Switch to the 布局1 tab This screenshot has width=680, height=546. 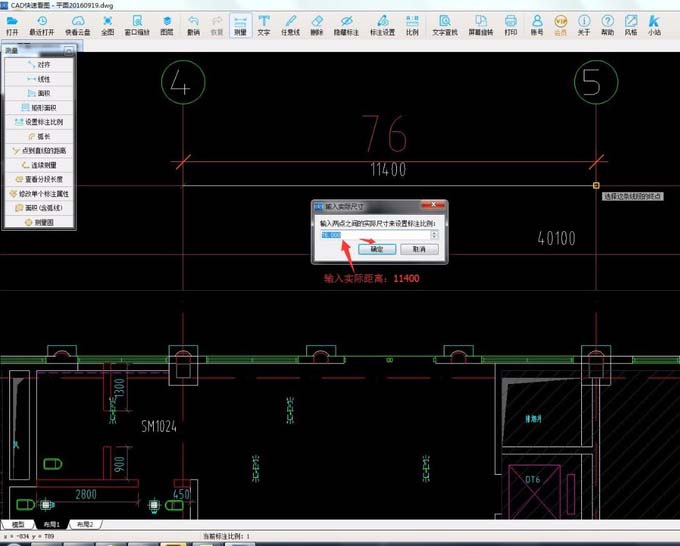51,524
